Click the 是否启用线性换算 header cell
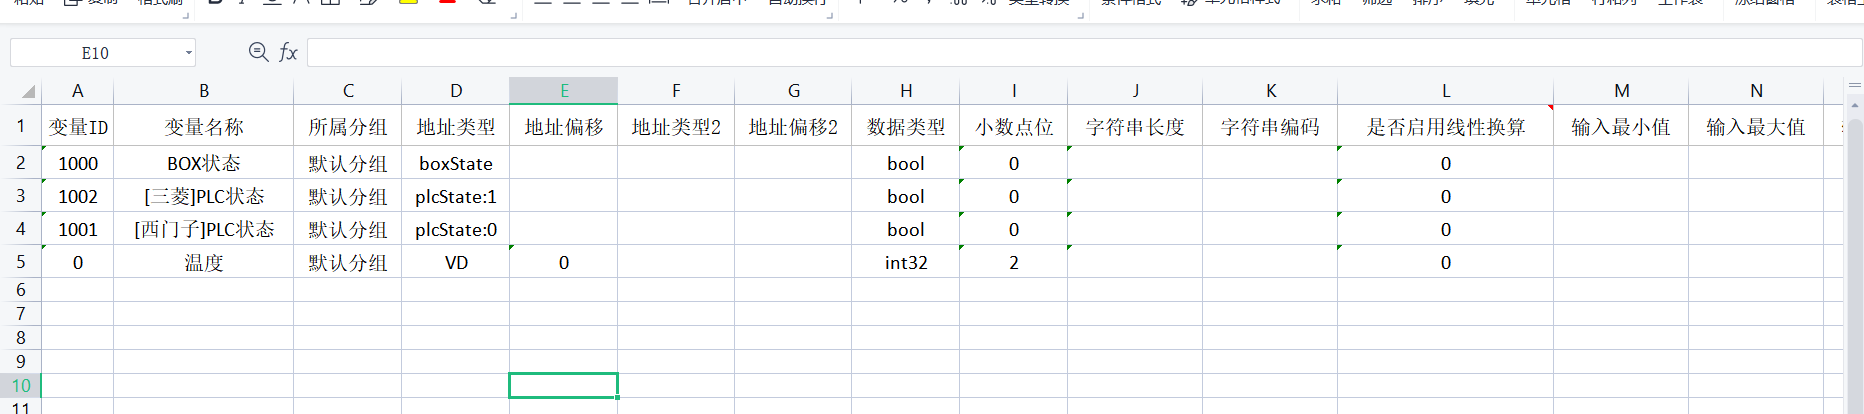1864x414 pixels. point(1445,127)
